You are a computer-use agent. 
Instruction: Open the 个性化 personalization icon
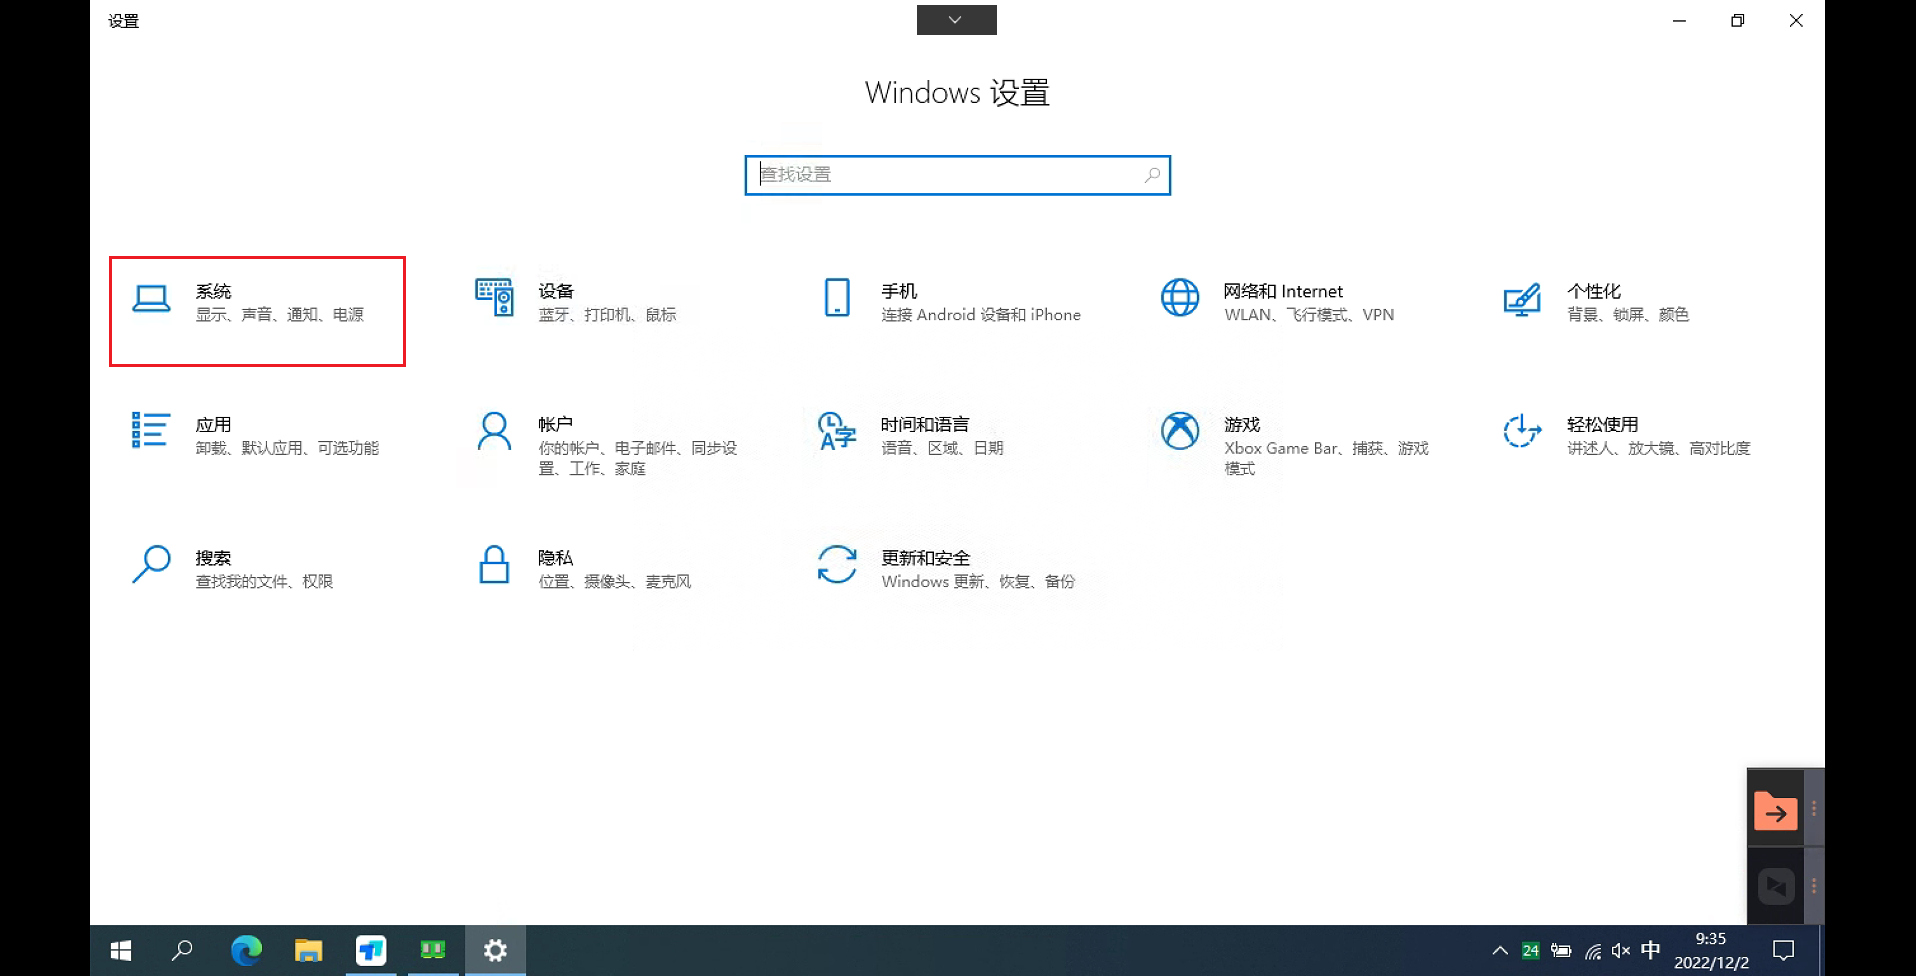[x=1522, y=299]
